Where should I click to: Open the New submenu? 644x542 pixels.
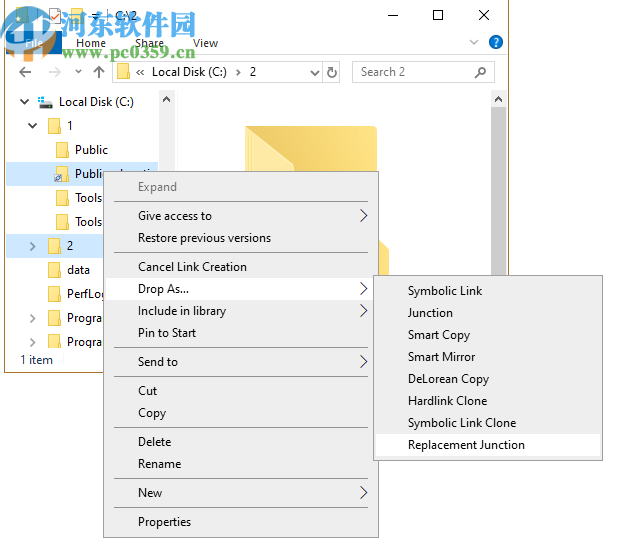[x=241, y=493]
